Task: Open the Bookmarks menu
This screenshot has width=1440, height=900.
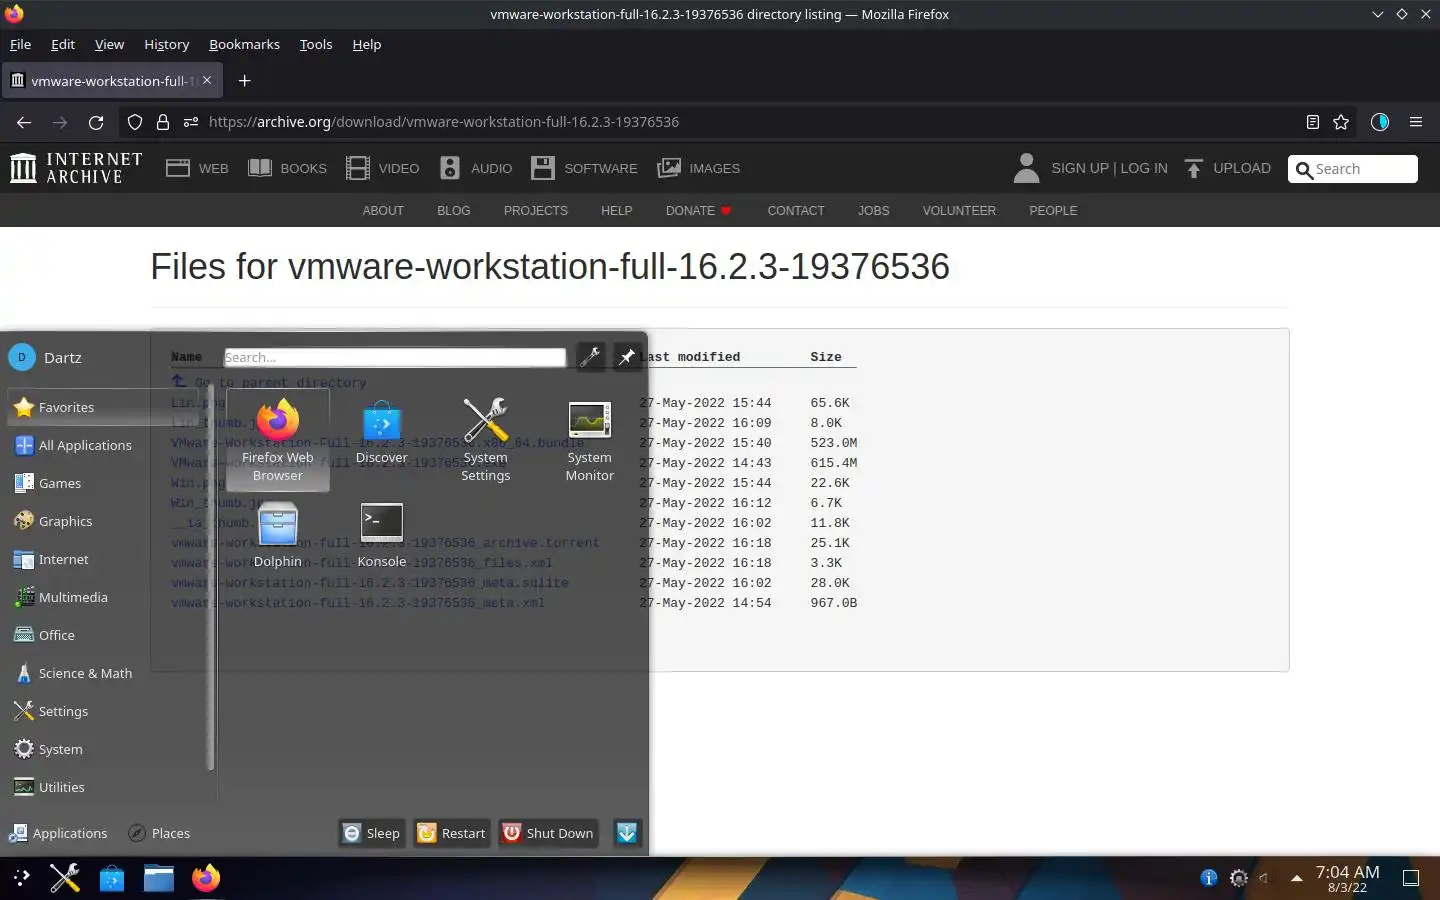Action: click(x=244, y=44)
